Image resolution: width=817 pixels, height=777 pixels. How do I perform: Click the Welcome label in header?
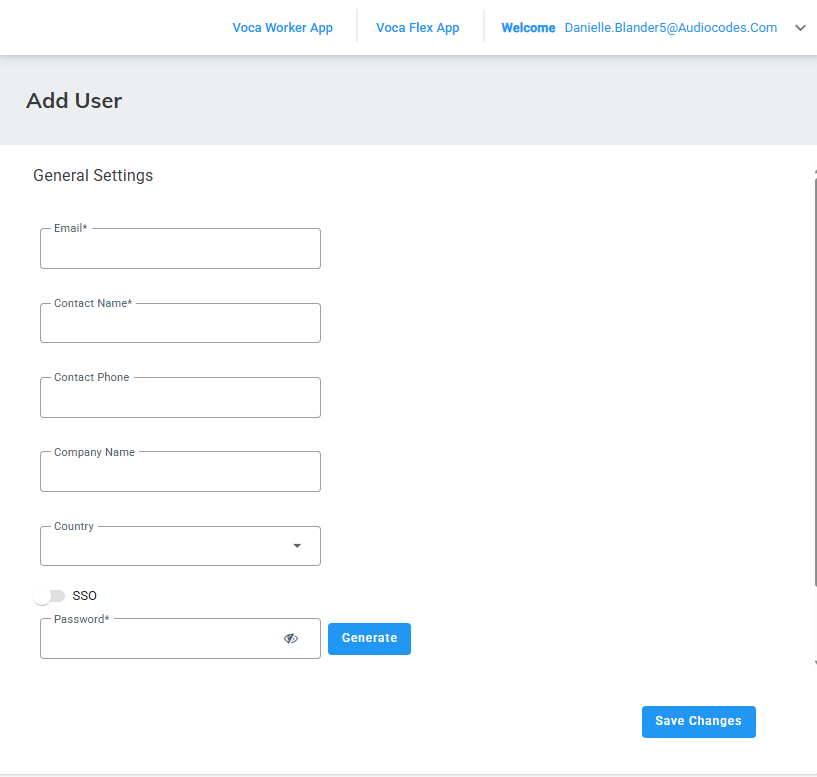(x=528, y=28)
